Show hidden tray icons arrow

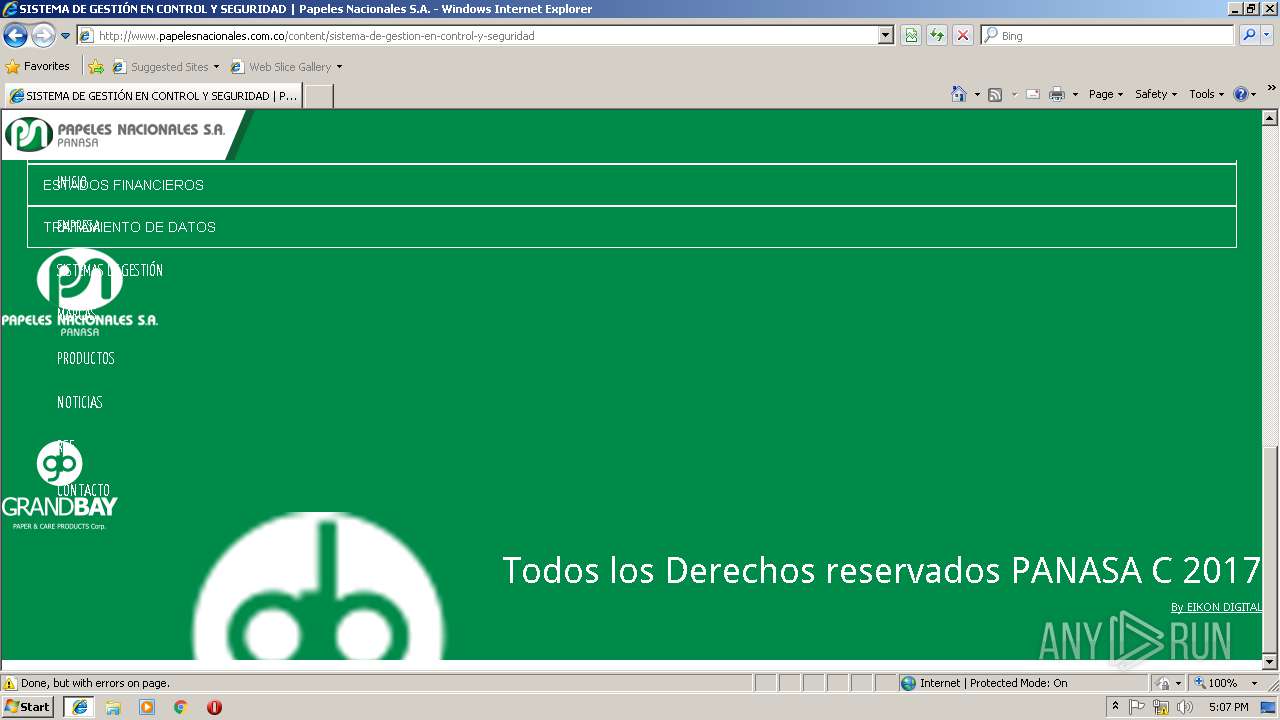(1115, 706)
